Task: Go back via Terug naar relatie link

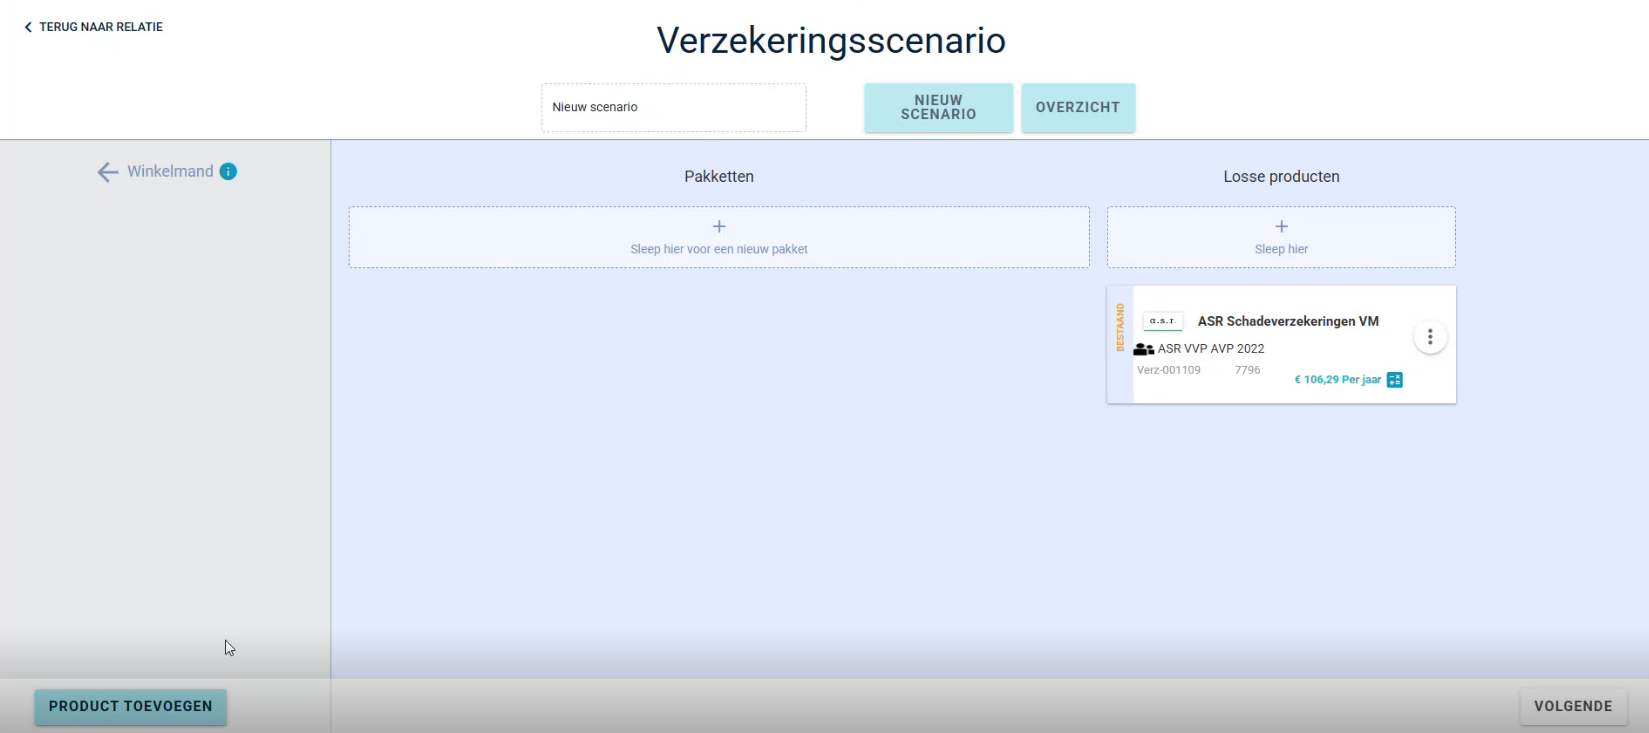Action: point(94,27)
